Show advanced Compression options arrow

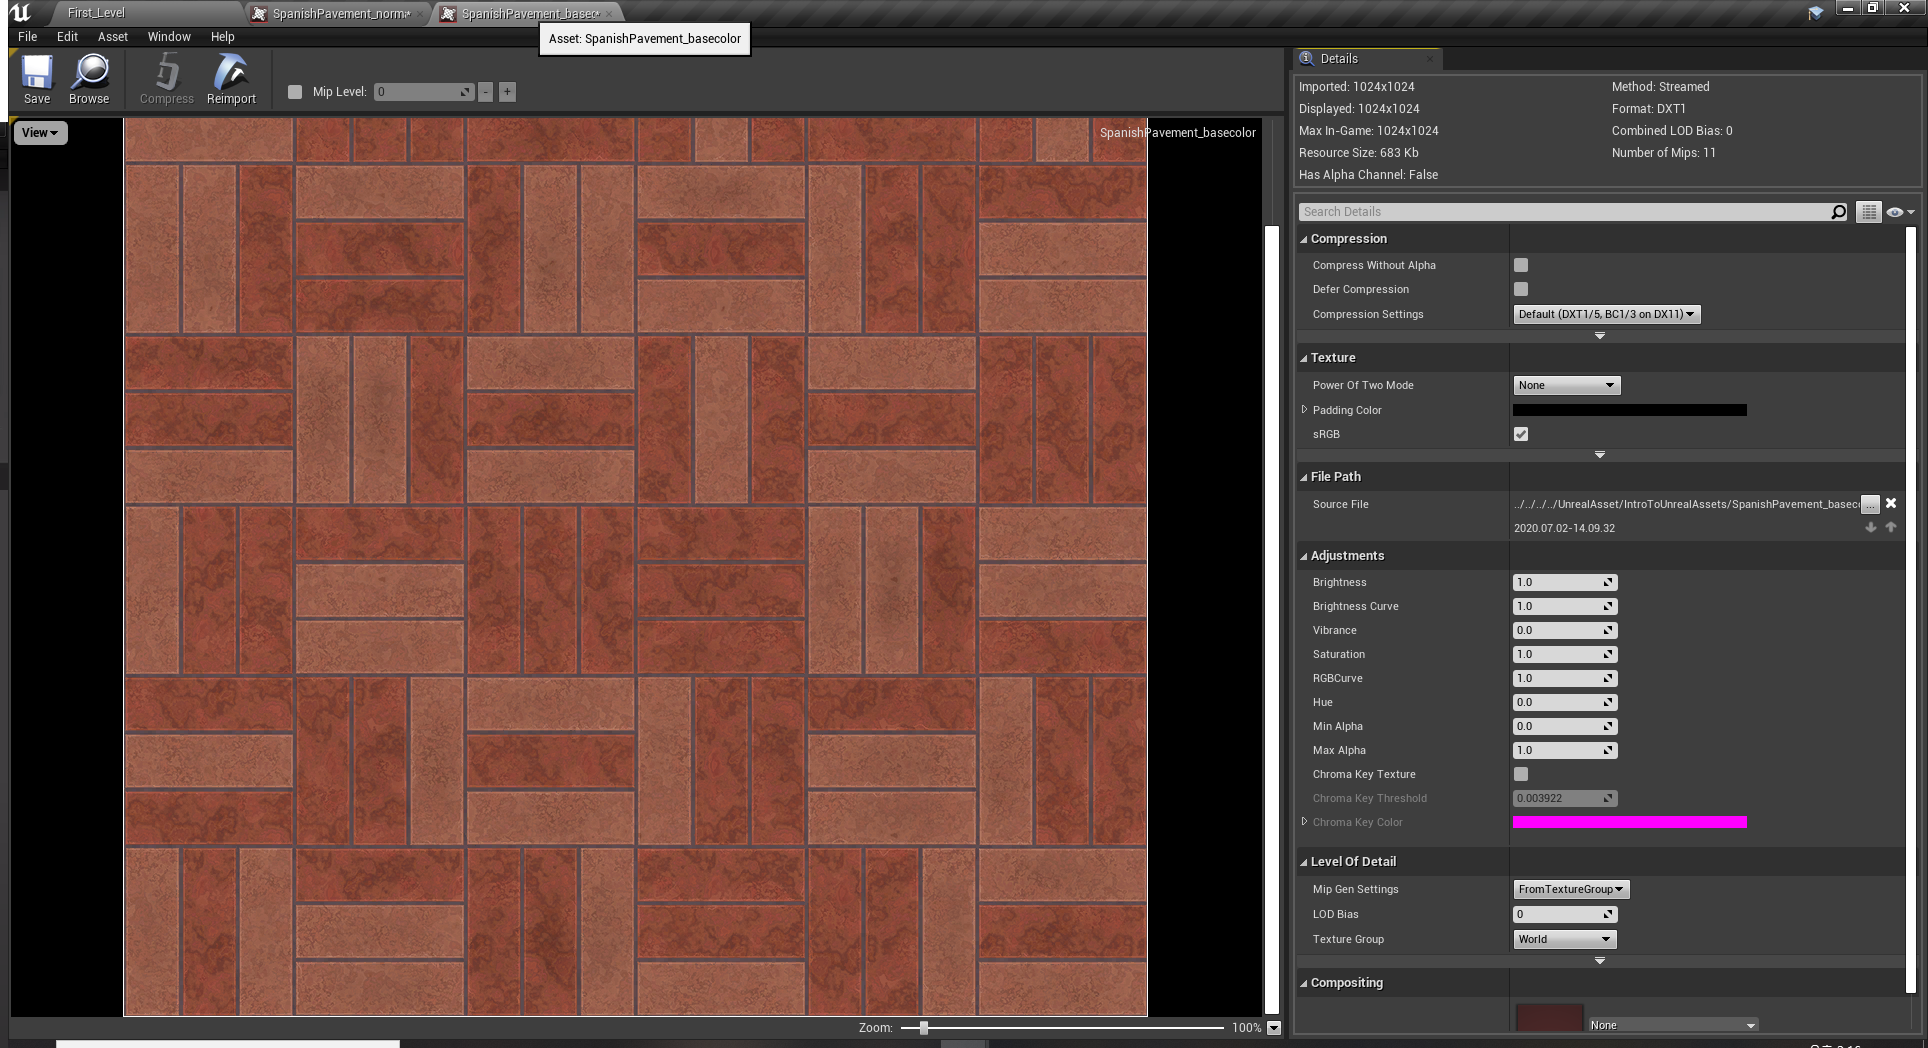1600,336
